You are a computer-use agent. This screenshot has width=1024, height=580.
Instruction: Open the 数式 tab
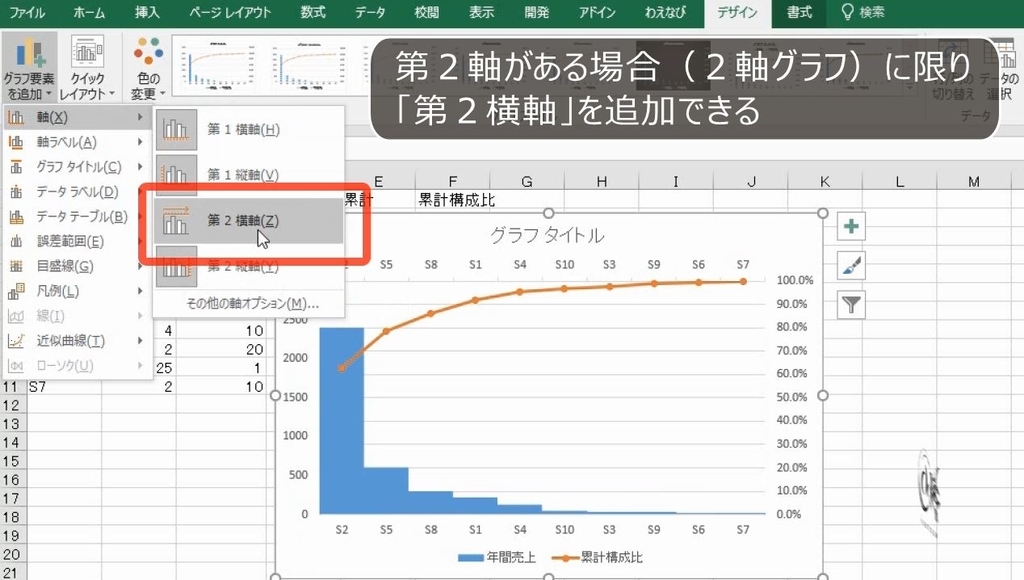pos(313,12)
